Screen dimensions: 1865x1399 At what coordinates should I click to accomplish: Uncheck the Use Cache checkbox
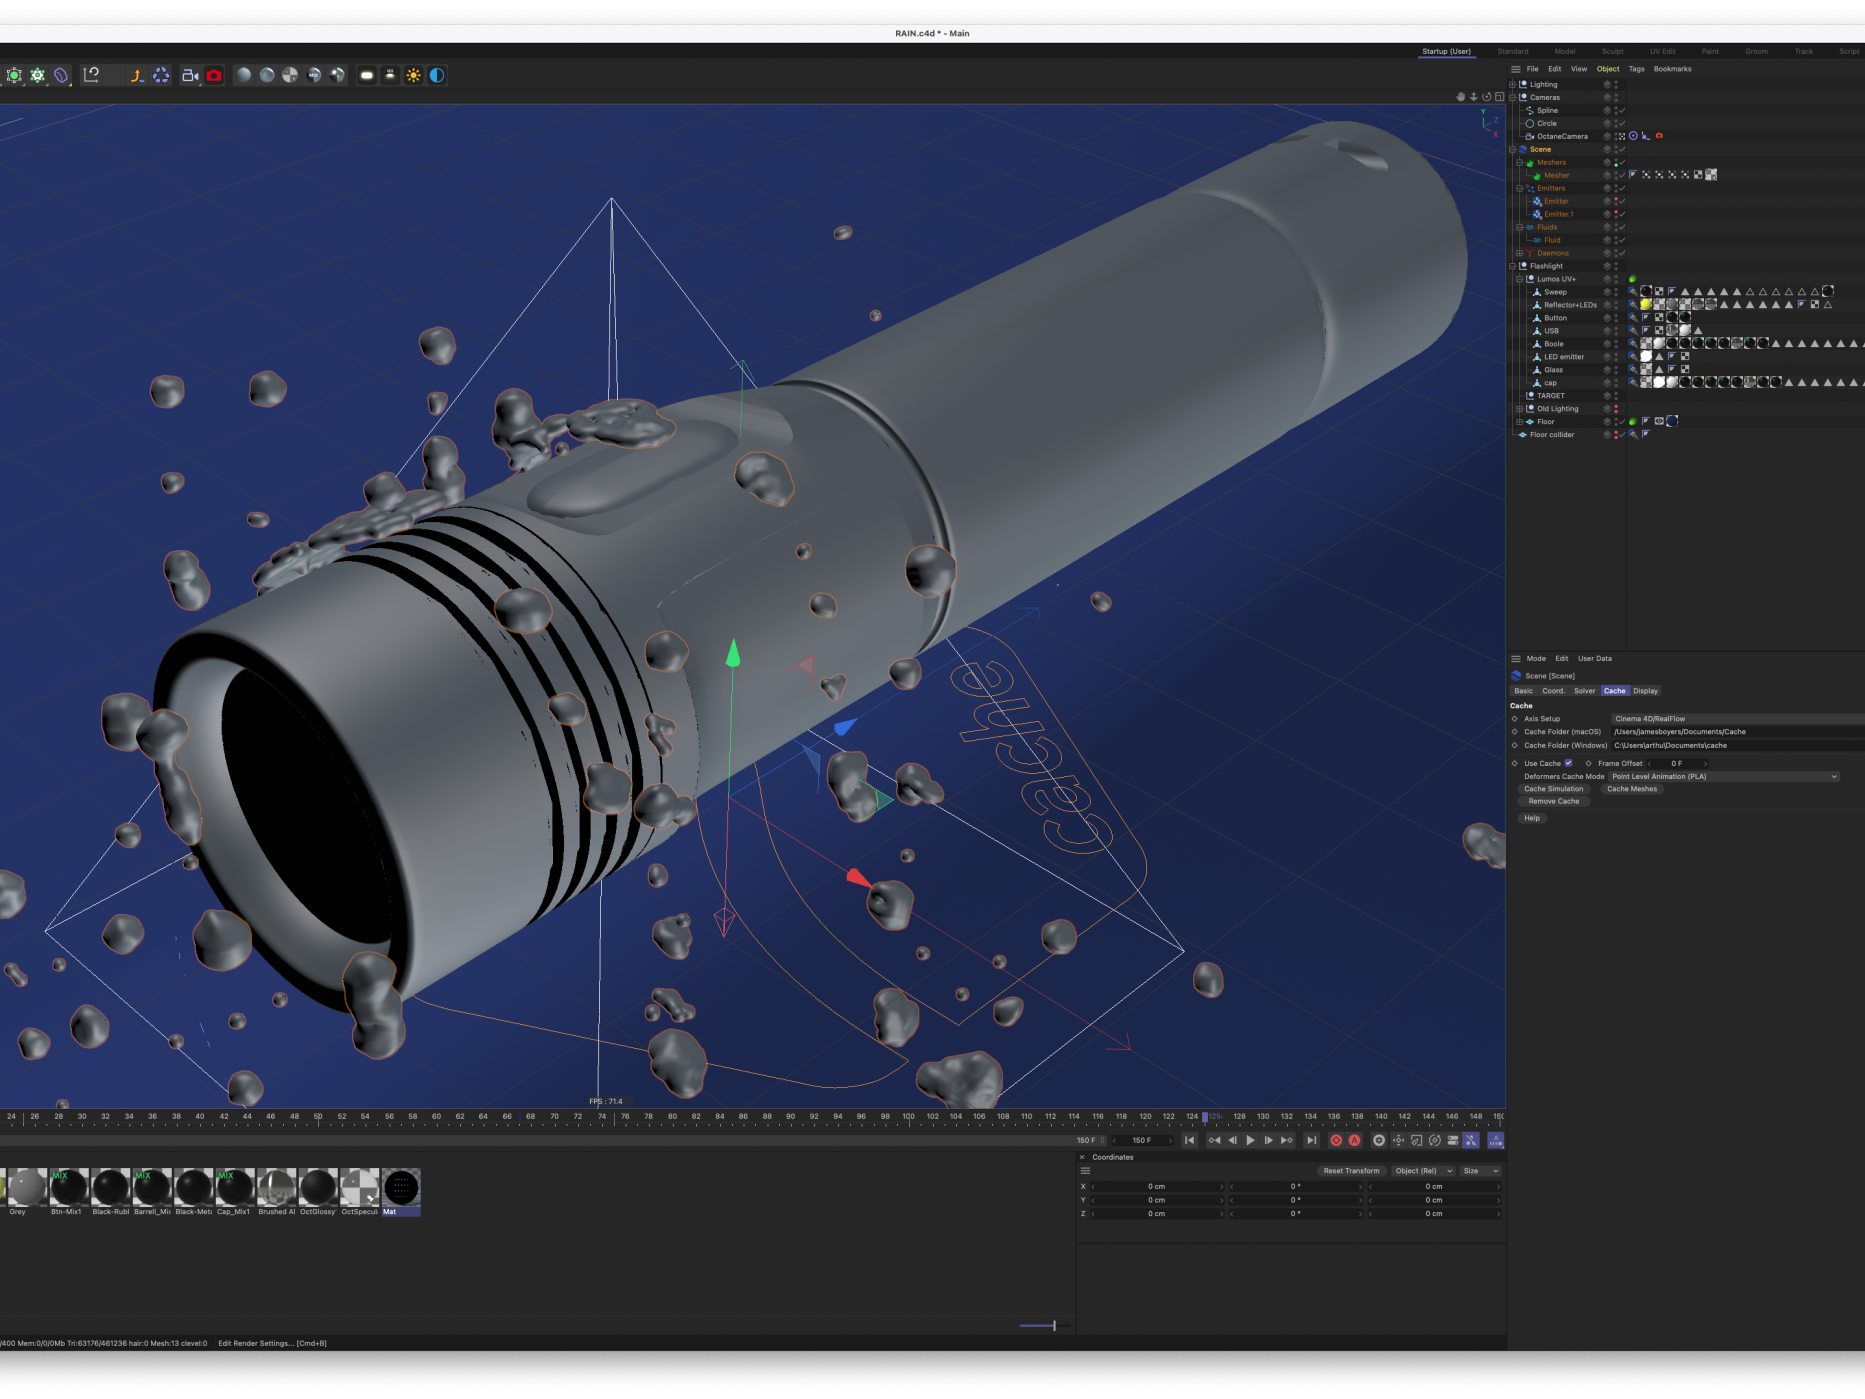tap(1568, 763)
